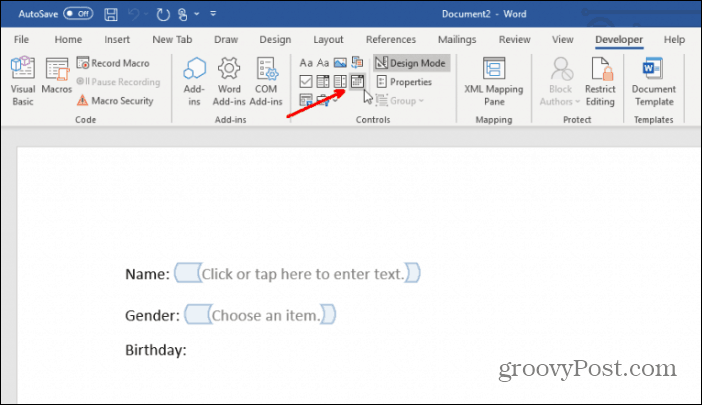Select the Developer tab
The width and height of the screenshot is (702, 405).
(x=619, y=39)
